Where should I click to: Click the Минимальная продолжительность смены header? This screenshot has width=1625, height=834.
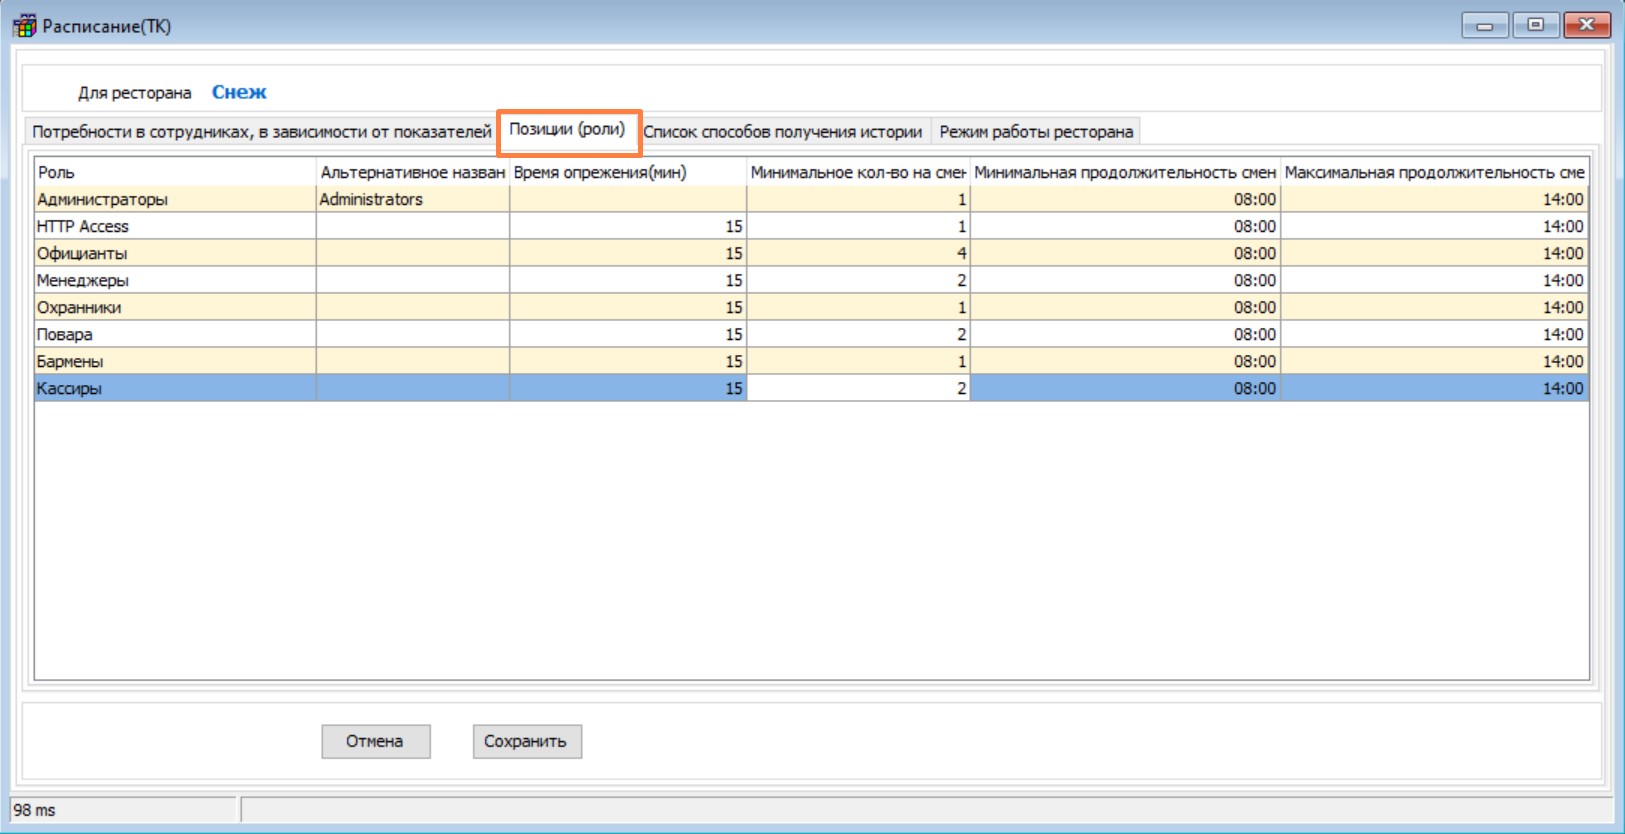click(x=1126, y=172)
